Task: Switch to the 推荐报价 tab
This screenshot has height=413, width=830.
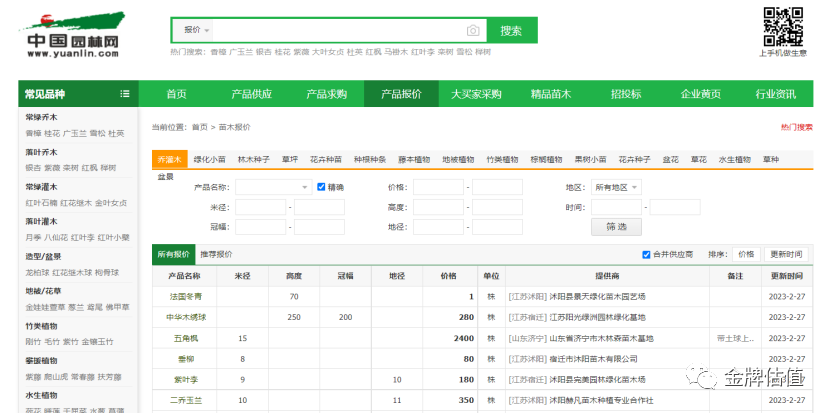Action: click(216, 254)
